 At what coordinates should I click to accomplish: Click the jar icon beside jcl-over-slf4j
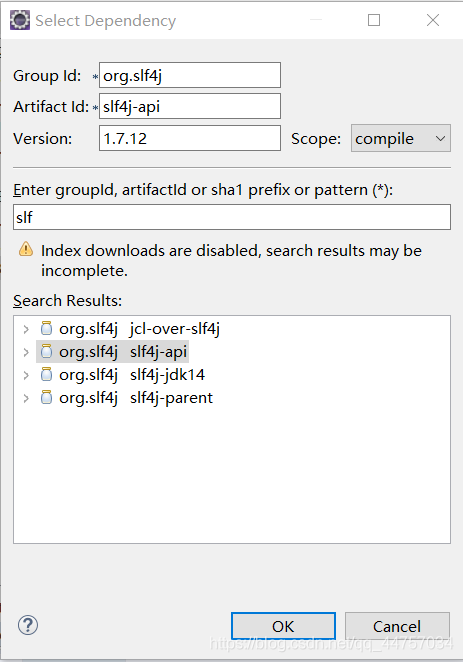[46, 328]
